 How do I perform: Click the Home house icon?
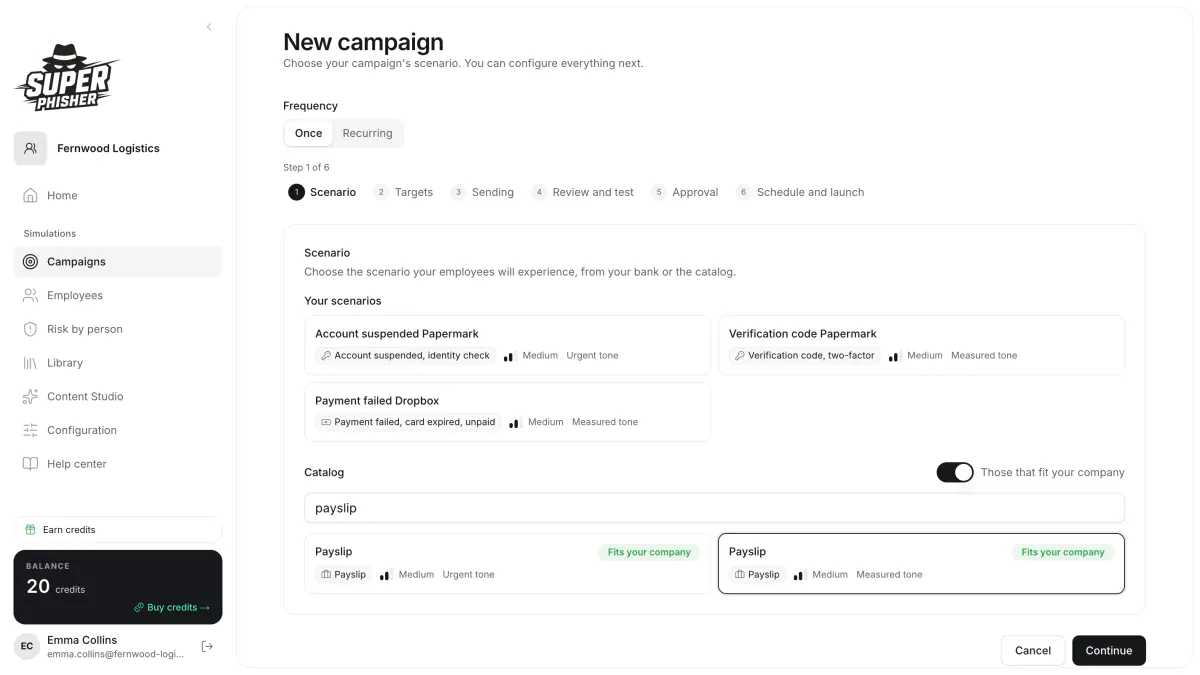(x=30, y=196)
